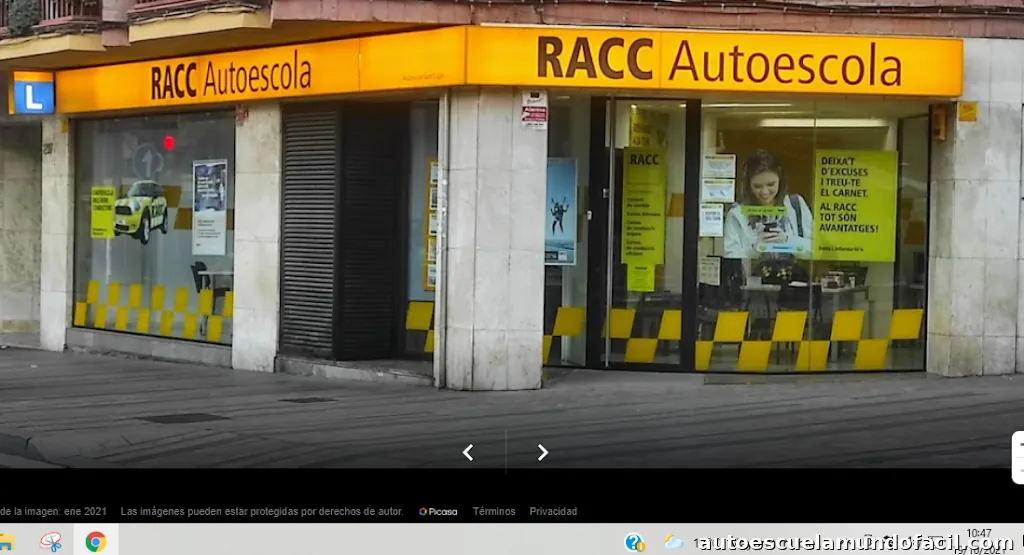Open Google Chrome from the taskbar

(96, 542)
